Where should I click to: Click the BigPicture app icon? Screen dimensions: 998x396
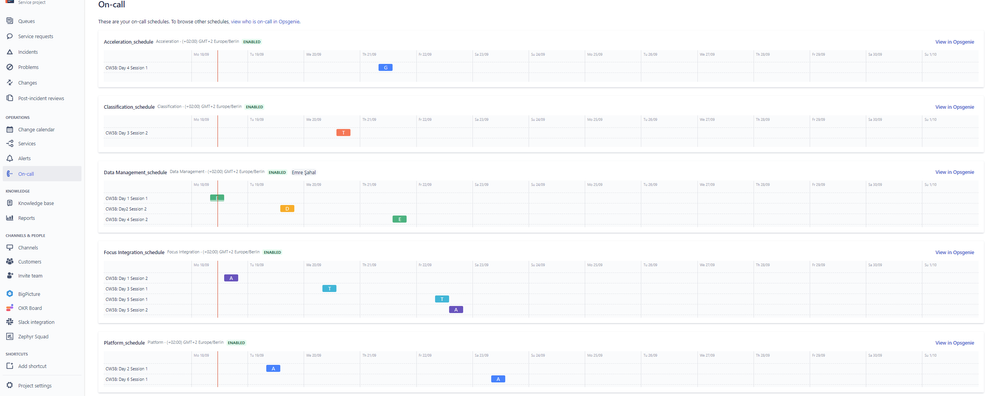click(x=10, y=294)
